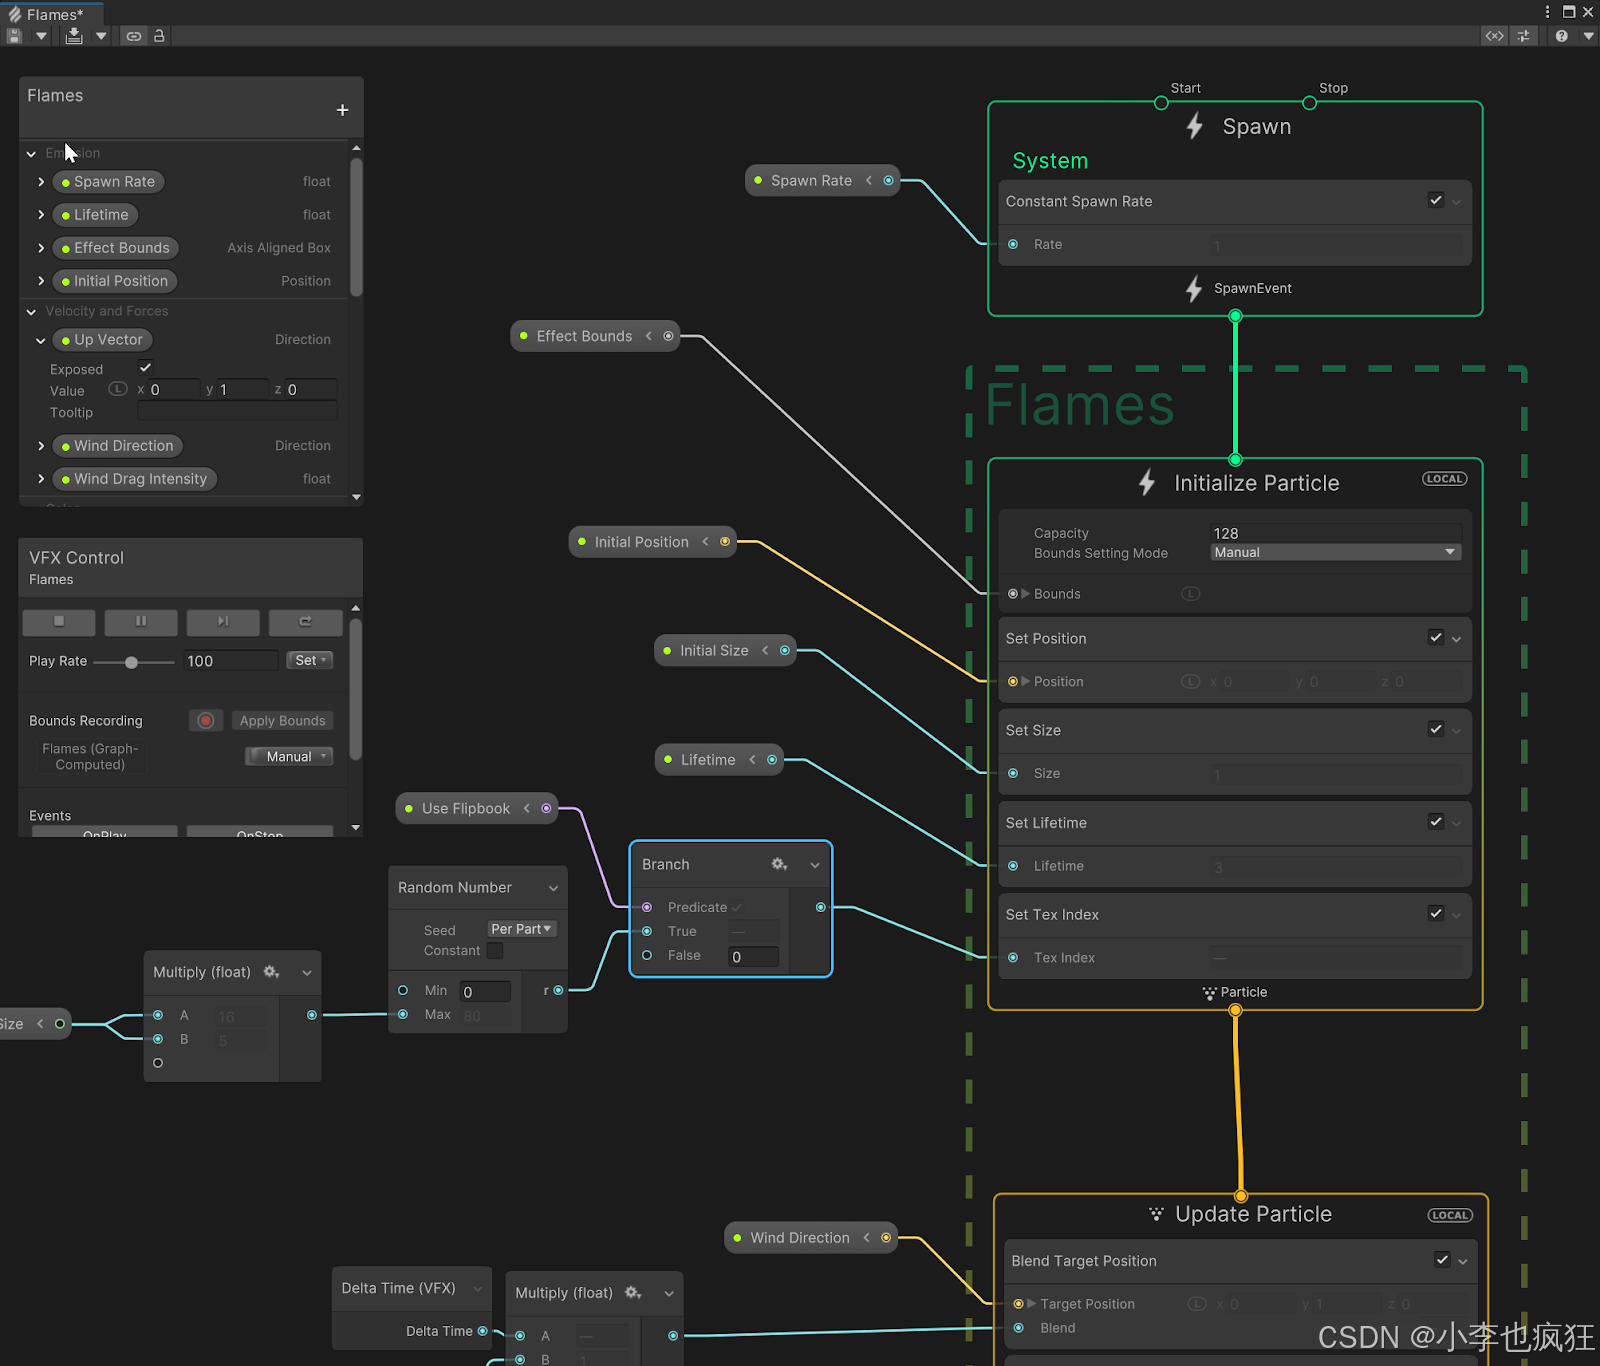Collapse the Branch node chevron
Viewport: 1600px width, 1366px height.
click(815, 865)
